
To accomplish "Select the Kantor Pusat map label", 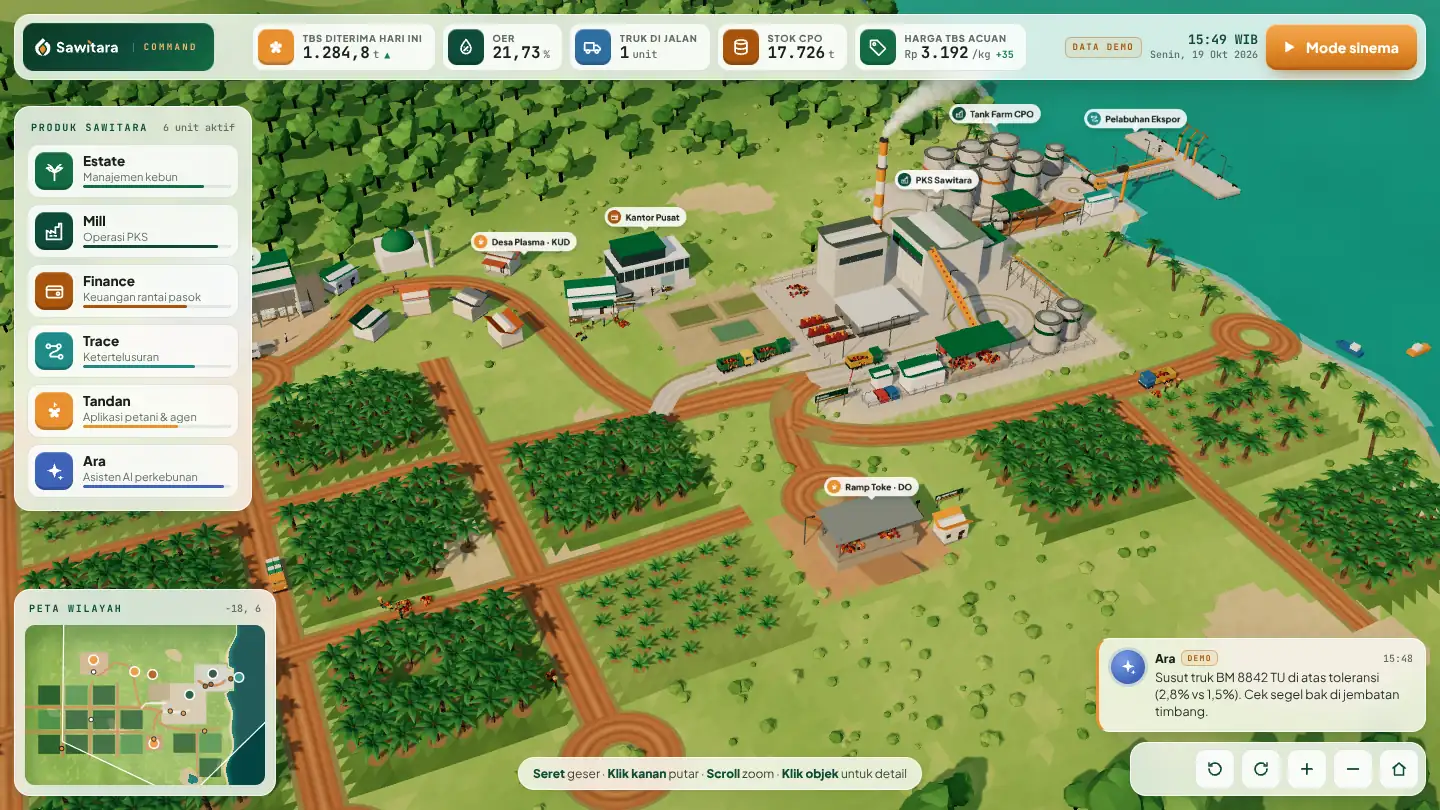I will [646, 217].
